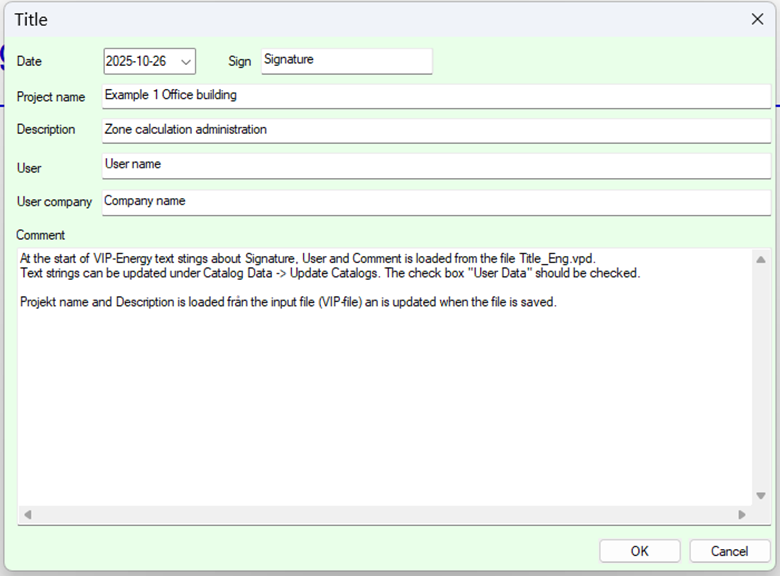Open the Date dropdown calendar arrow
780x576 pixels.
[185, 61]
